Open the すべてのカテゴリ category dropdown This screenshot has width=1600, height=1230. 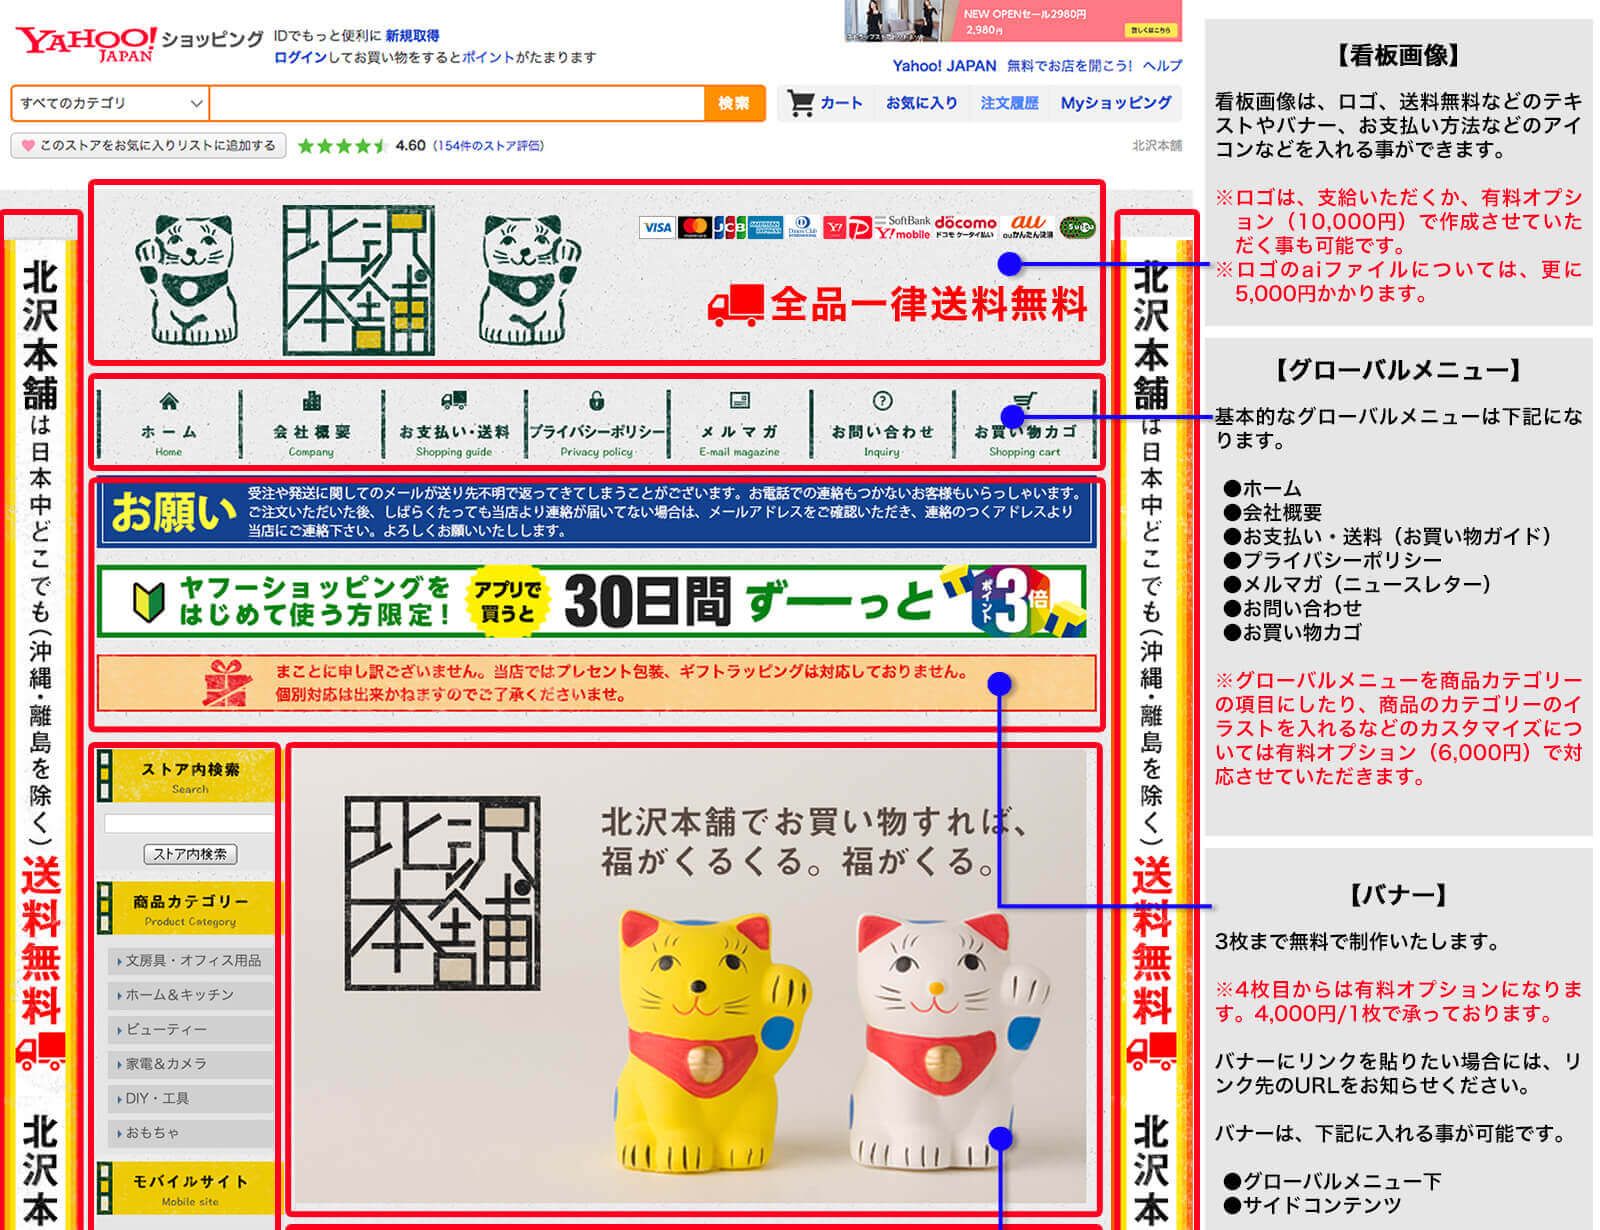tap(110, 103)
